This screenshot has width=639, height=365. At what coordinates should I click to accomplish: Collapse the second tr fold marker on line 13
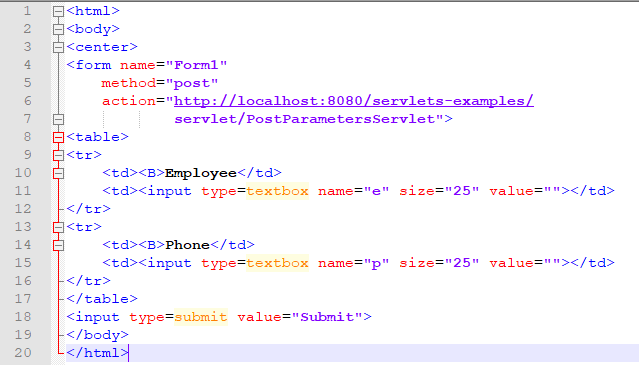pyautogui.click(x=58, y=227)
